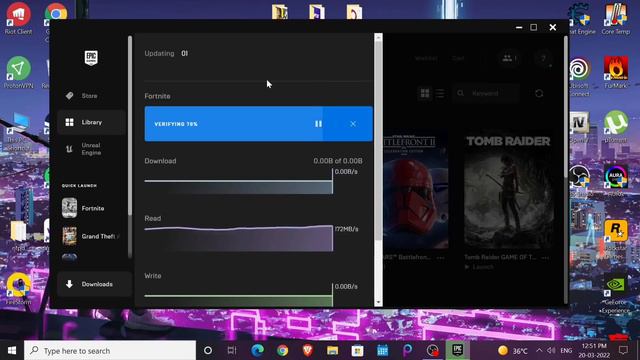The width and height of the screenshot is (640, 360).
Task: Click downloads panel scrollbar down arrow
Action: click(378, 302)
